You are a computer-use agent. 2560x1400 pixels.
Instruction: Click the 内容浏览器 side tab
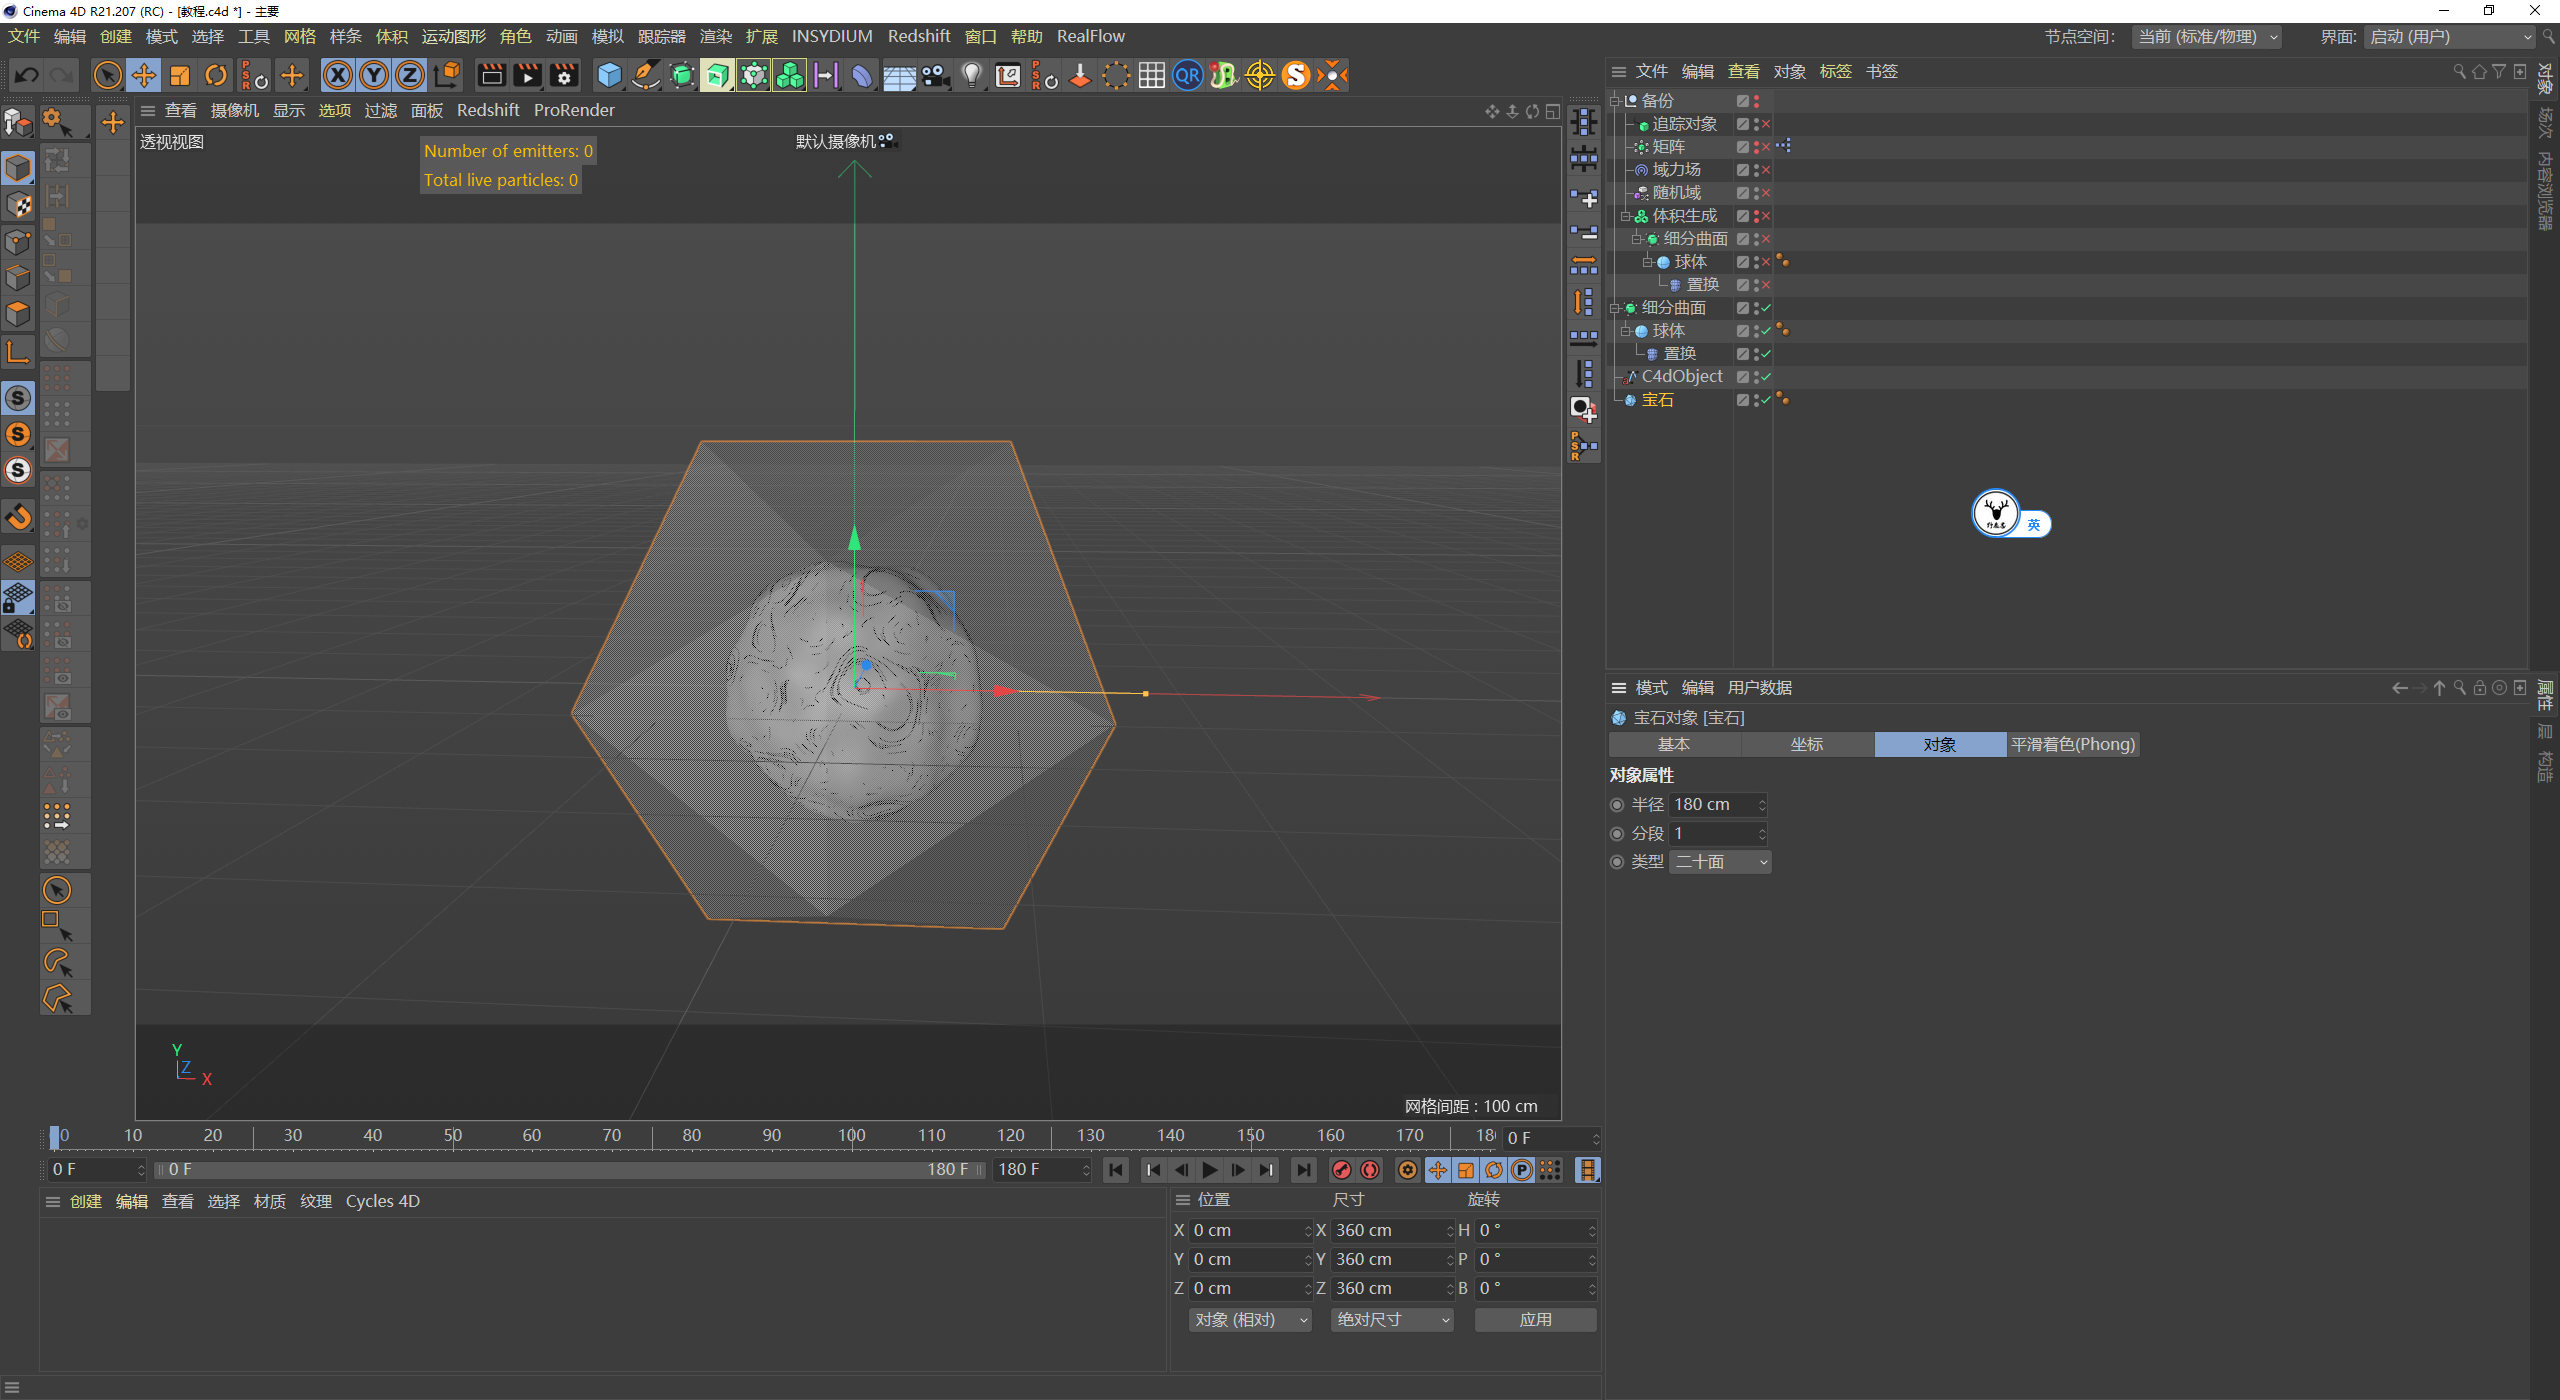coord(2546,190)
